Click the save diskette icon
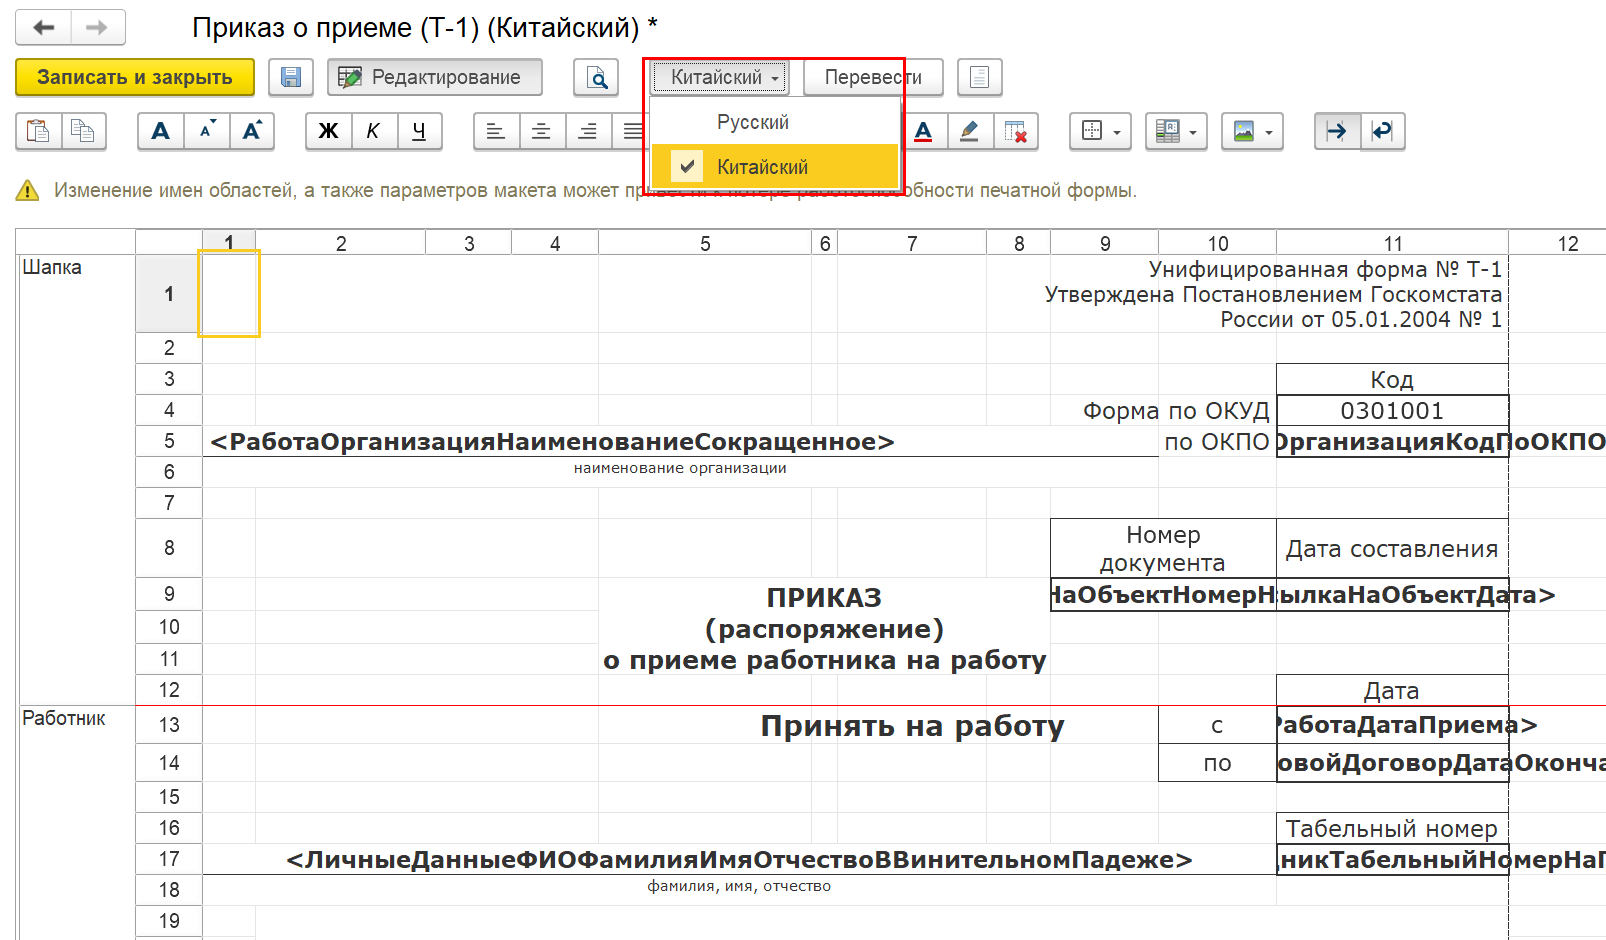Screen dimensions: 1606x940 (291, 77)
